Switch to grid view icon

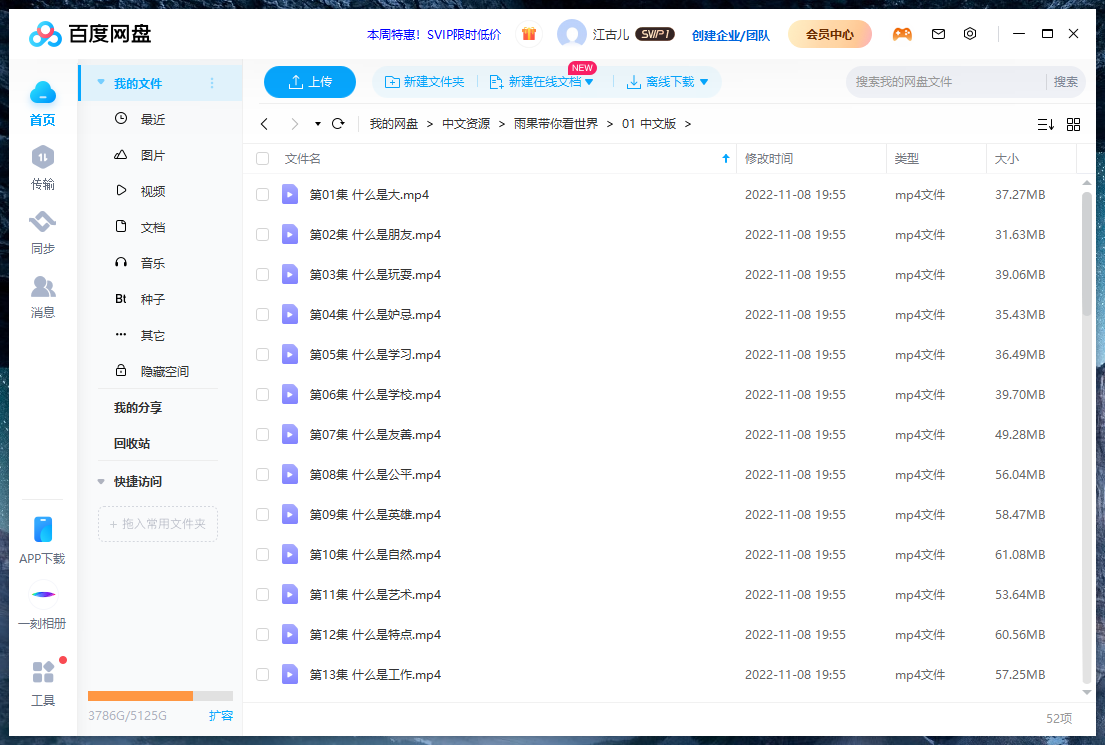(x=1073, y=125)
